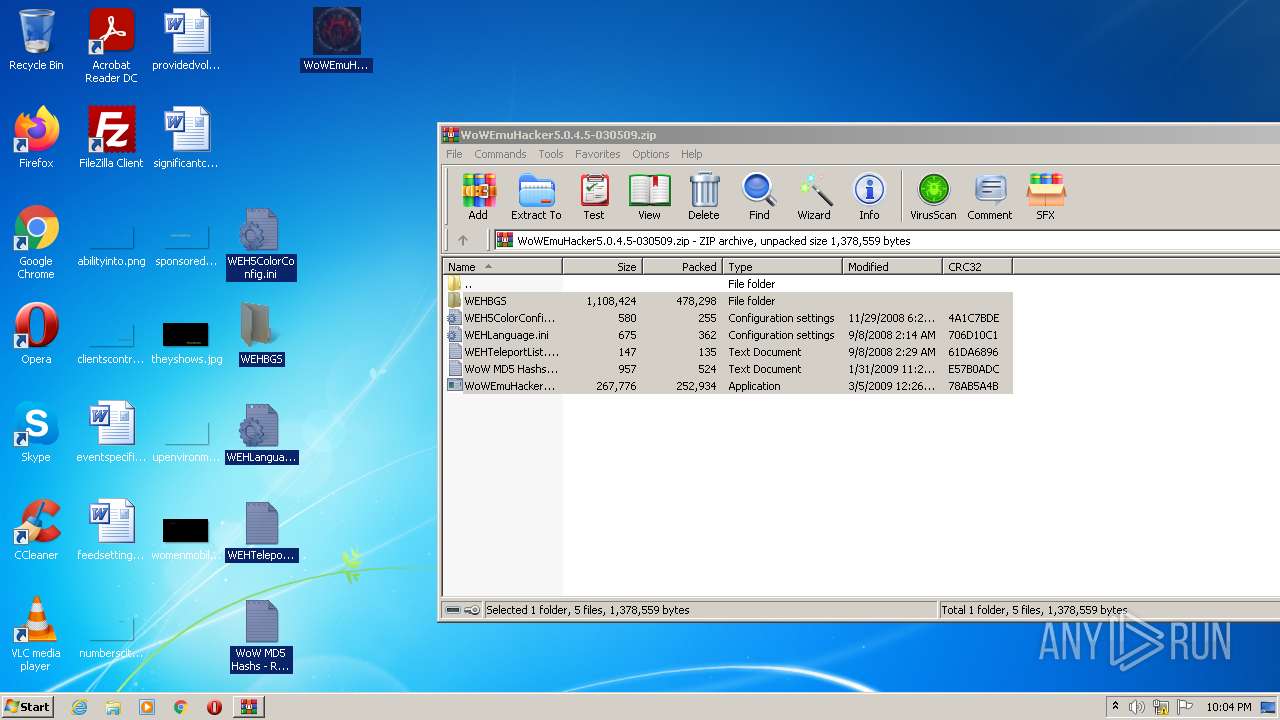Select the parent folder '..' row

(x=728, y=284)
